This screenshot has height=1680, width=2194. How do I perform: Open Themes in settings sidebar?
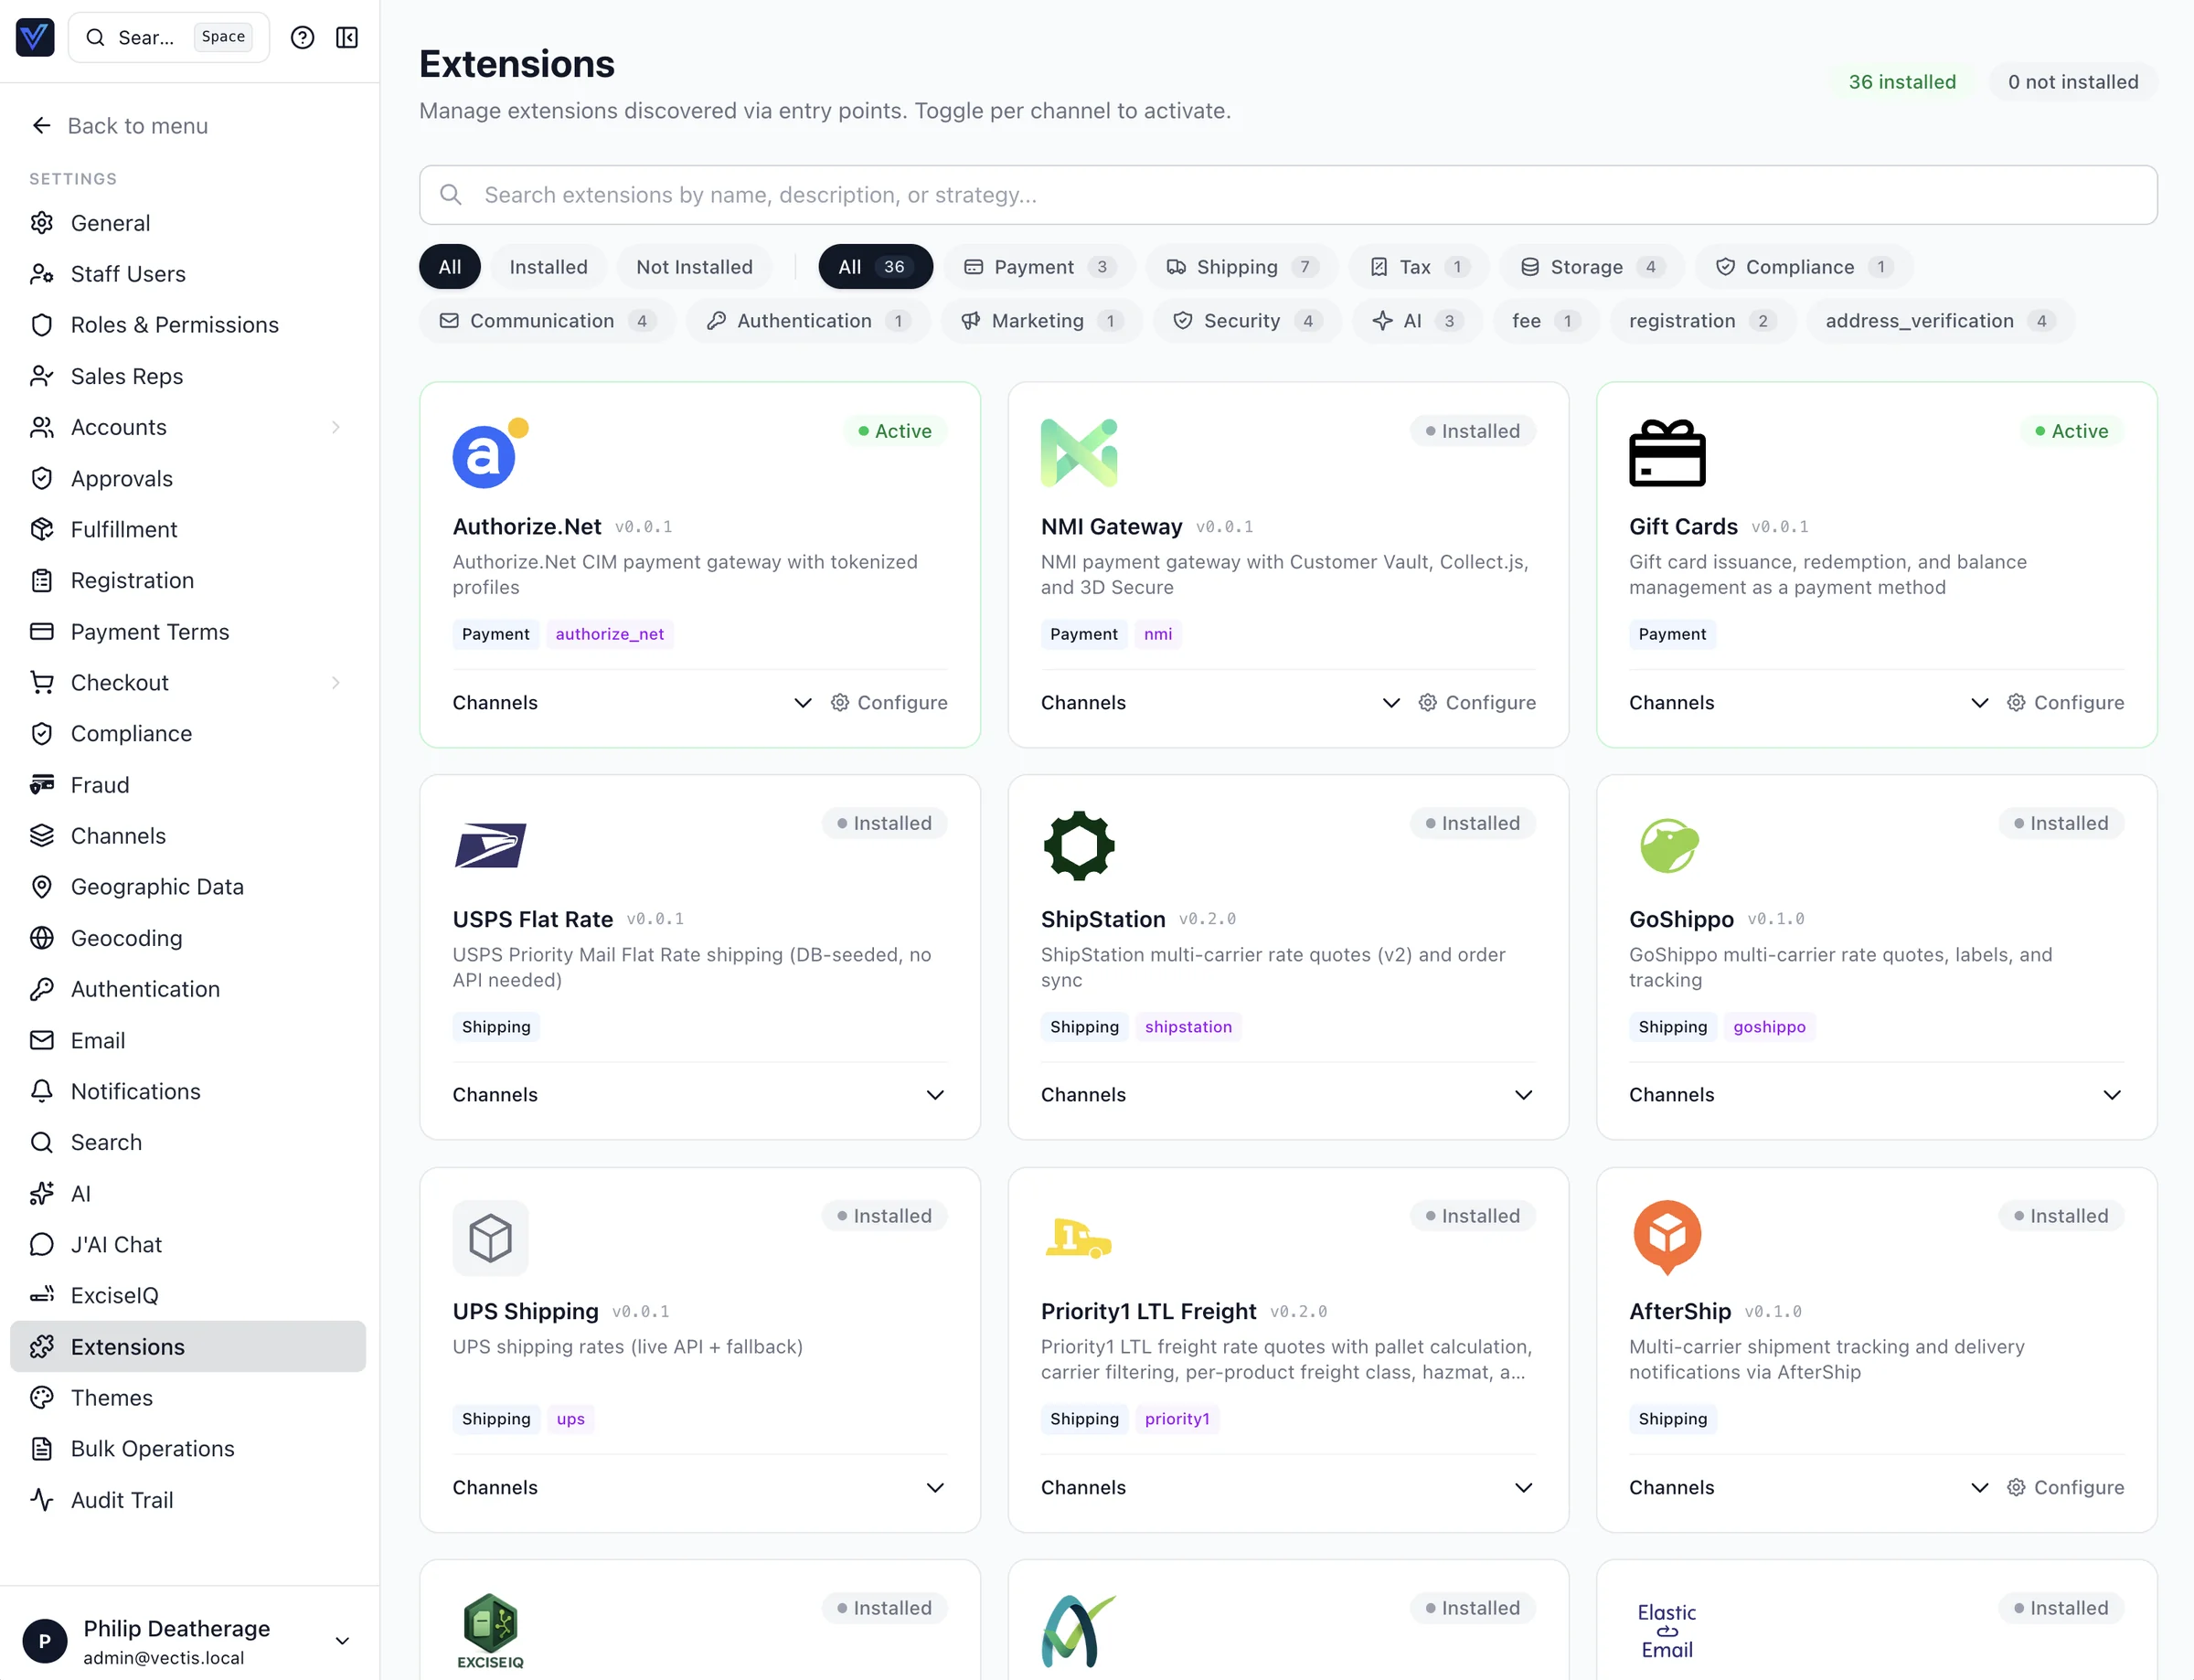coord(112,1398)
